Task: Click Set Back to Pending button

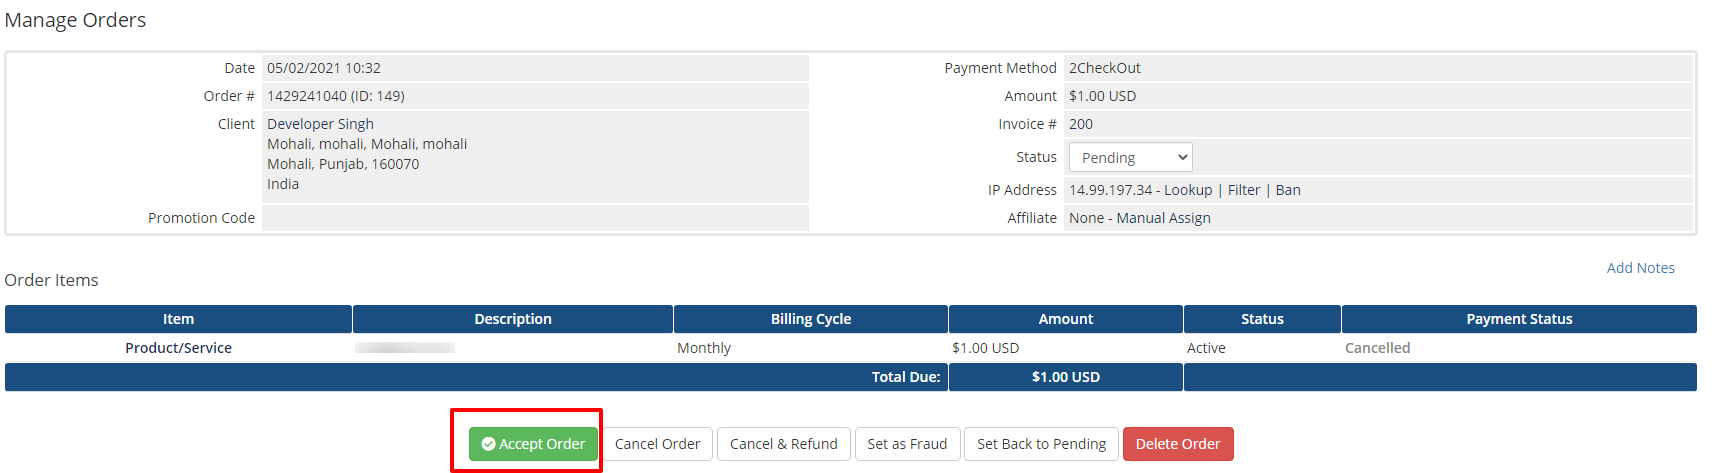Action: 1041,444
